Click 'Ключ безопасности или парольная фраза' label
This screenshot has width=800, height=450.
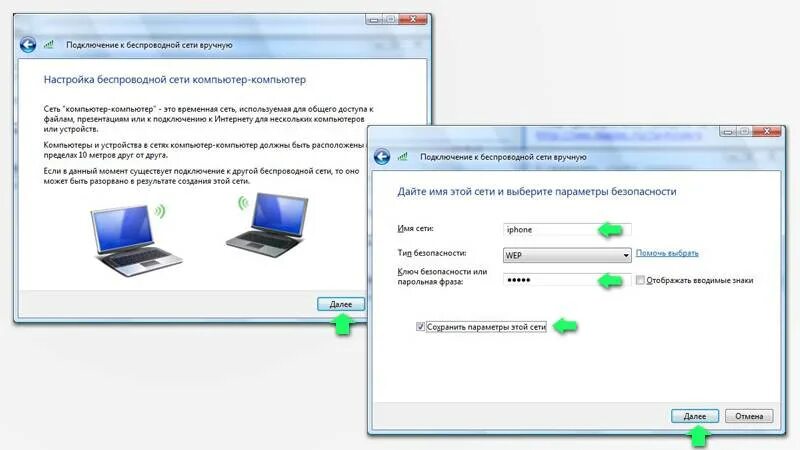[x=442, y=277]
